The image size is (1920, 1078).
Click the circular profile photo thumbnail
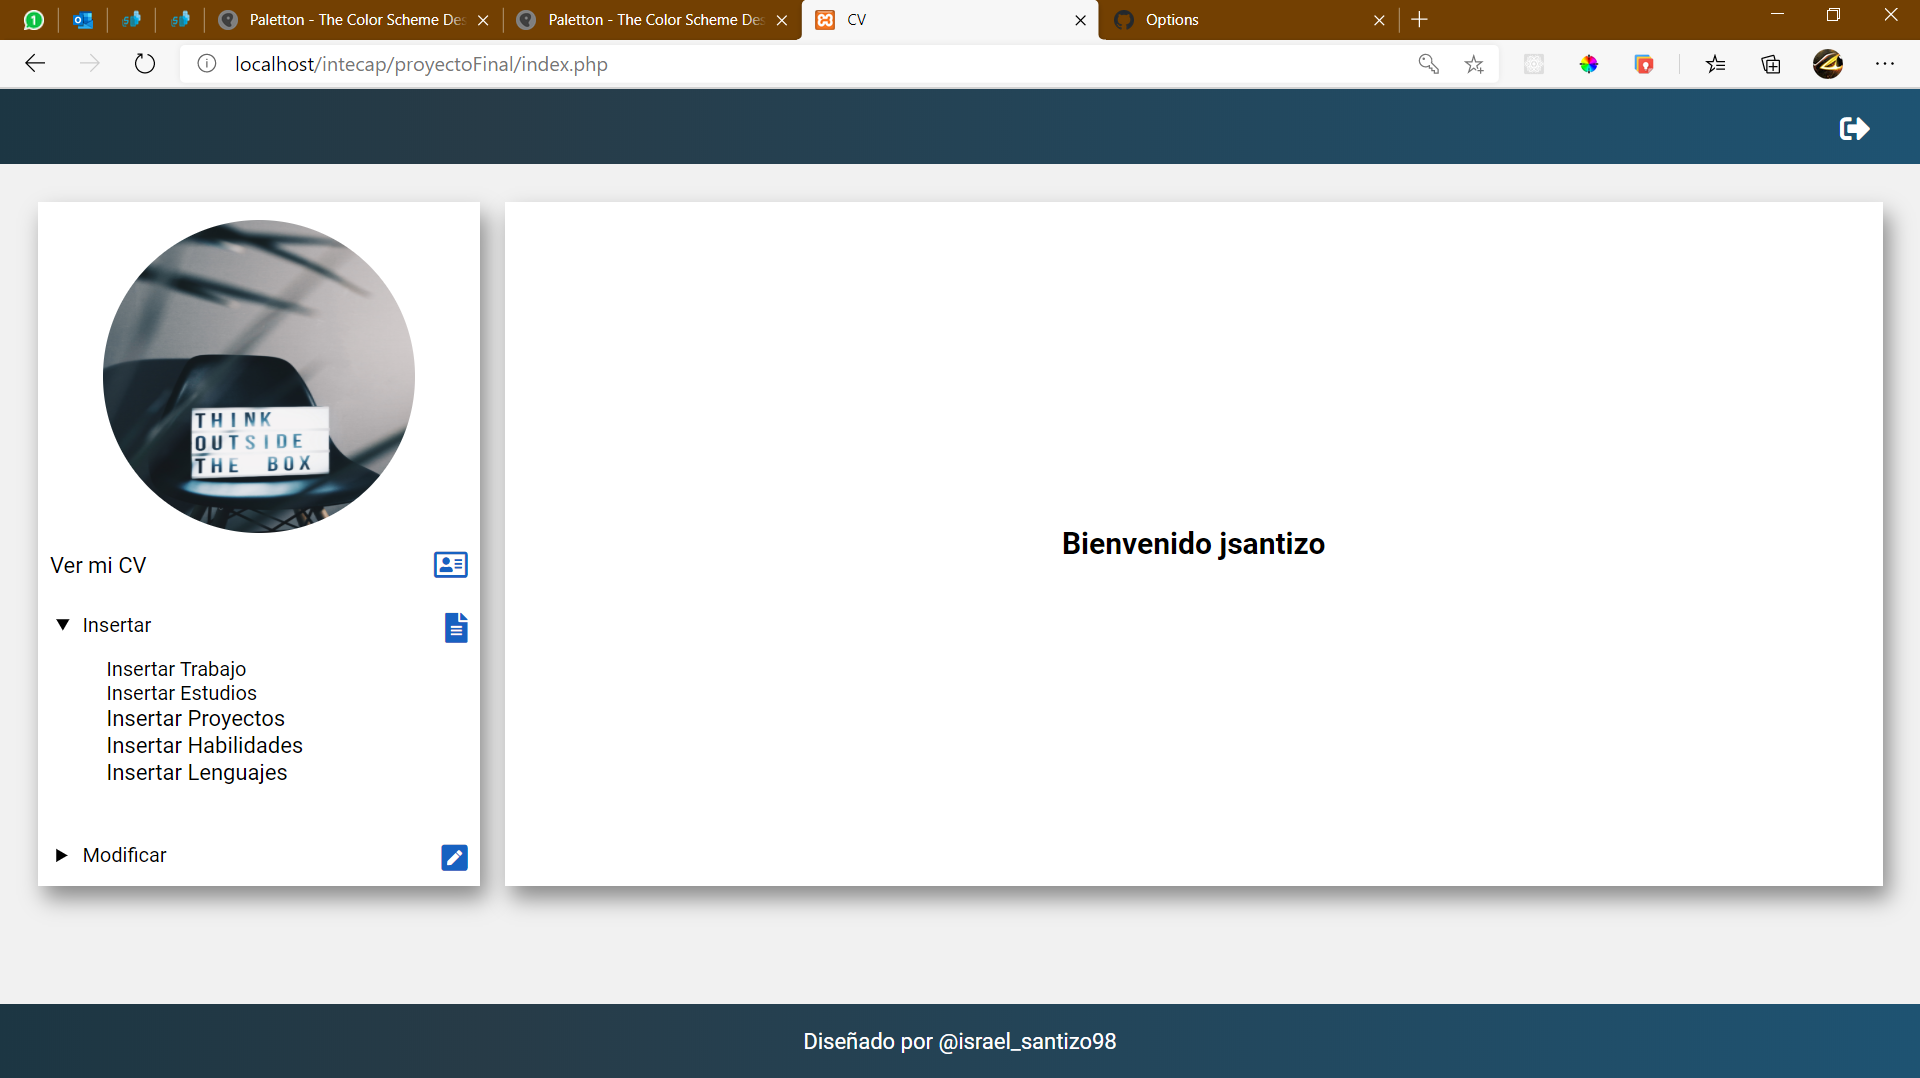(x=258, y=377)
